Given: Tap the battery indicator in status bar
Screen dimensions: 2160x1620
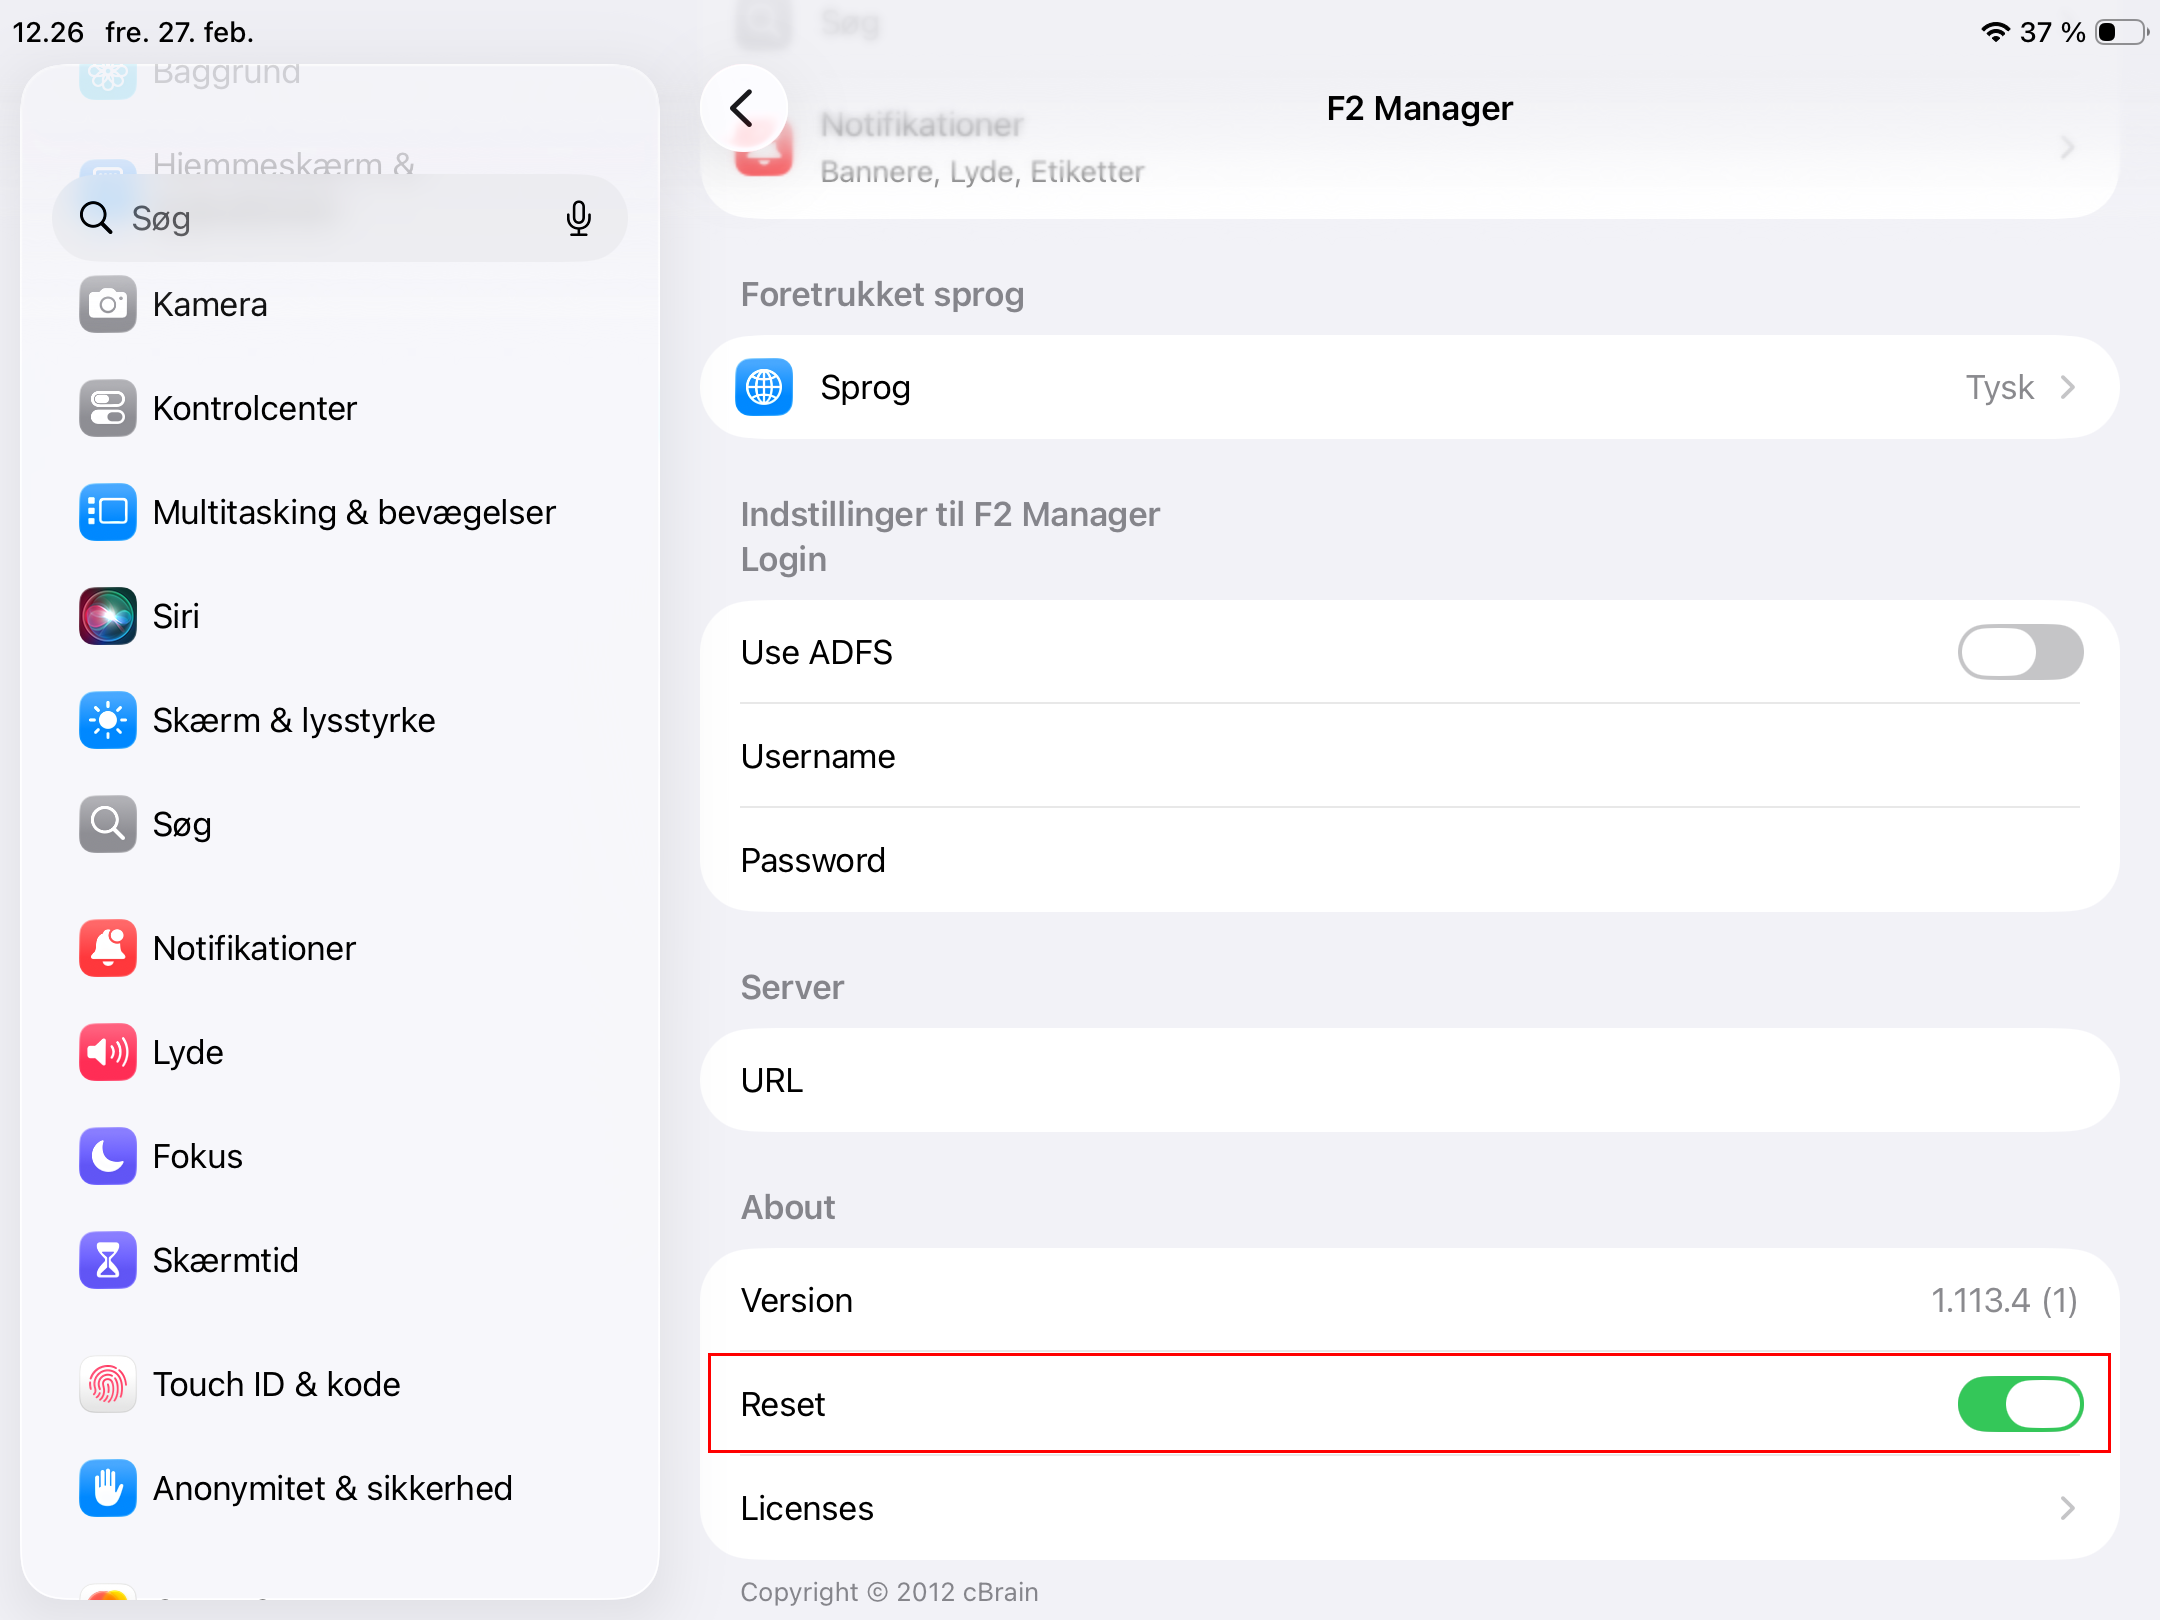Looking at the screenshot, I should 2122,32.
